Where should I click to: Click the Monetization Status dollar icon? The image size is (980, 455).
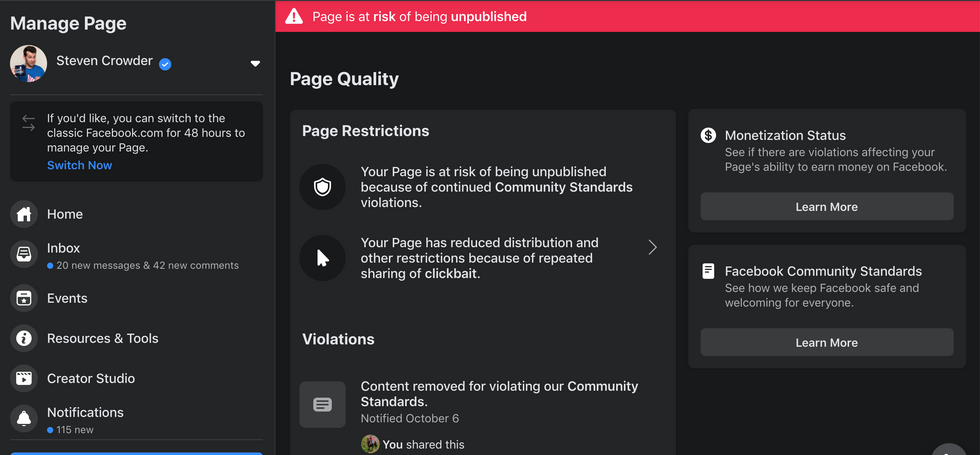(708, 135)
